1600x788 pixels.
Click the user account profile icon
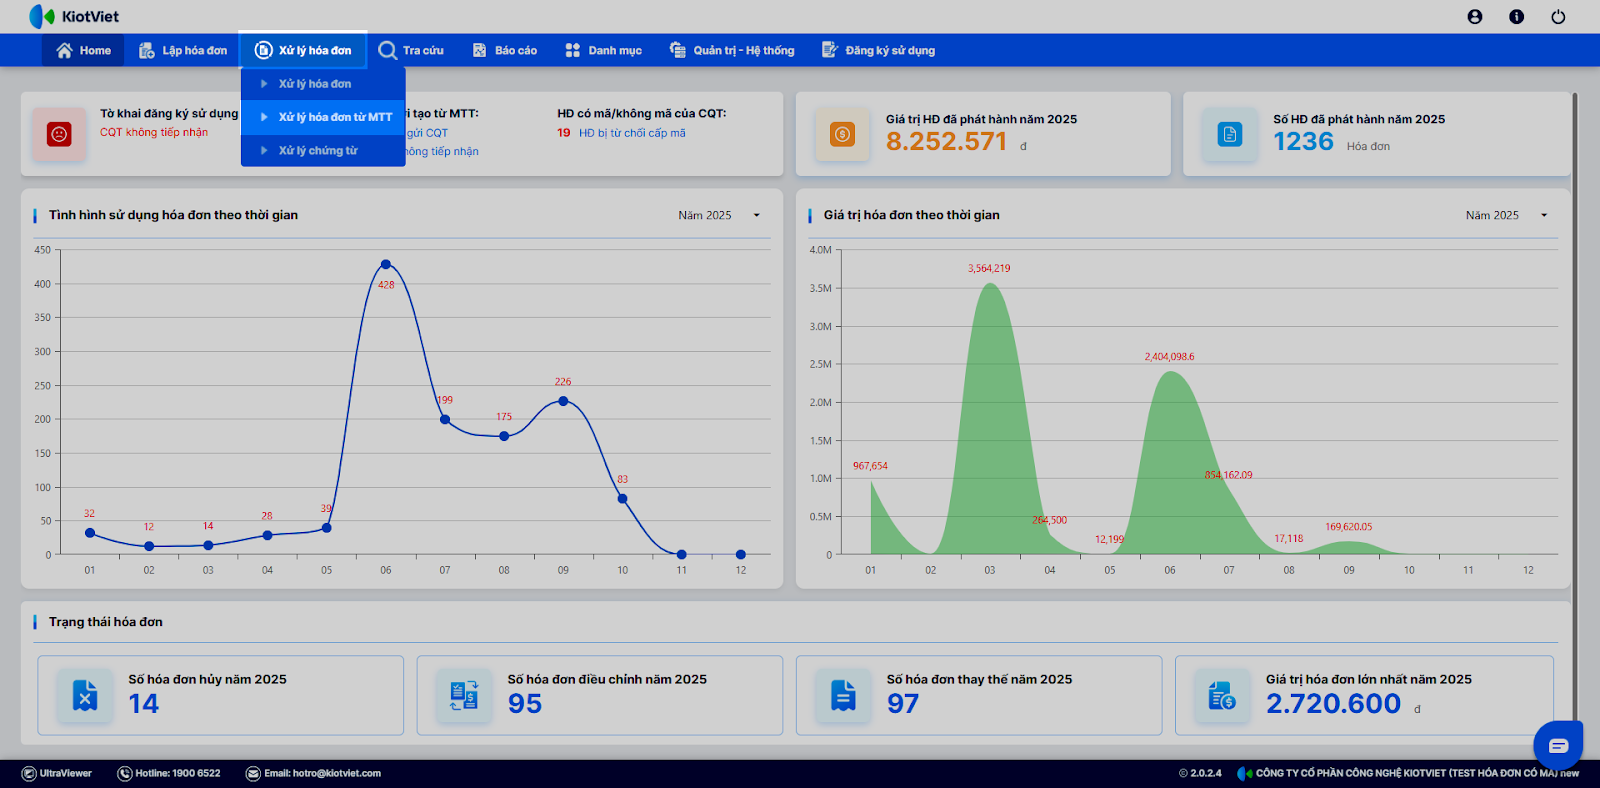point(1474,17)
